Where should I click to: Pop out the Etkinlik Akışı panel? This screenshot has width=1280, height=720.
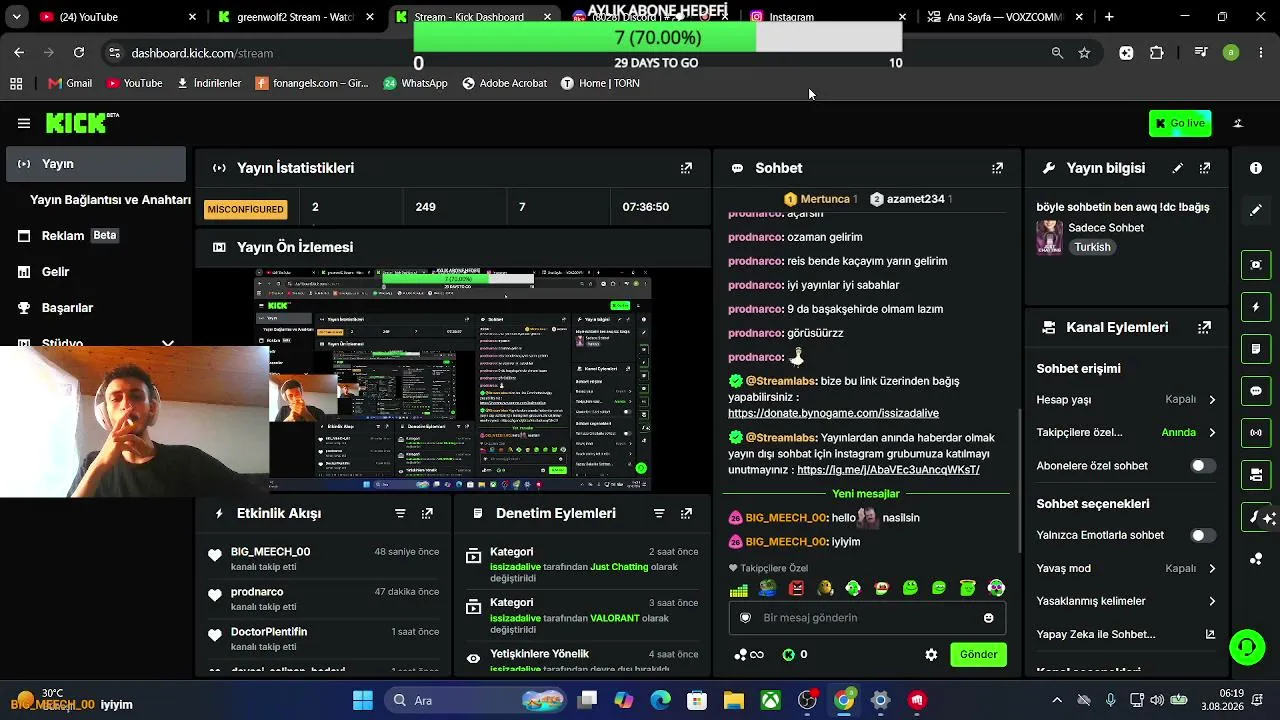427,513
